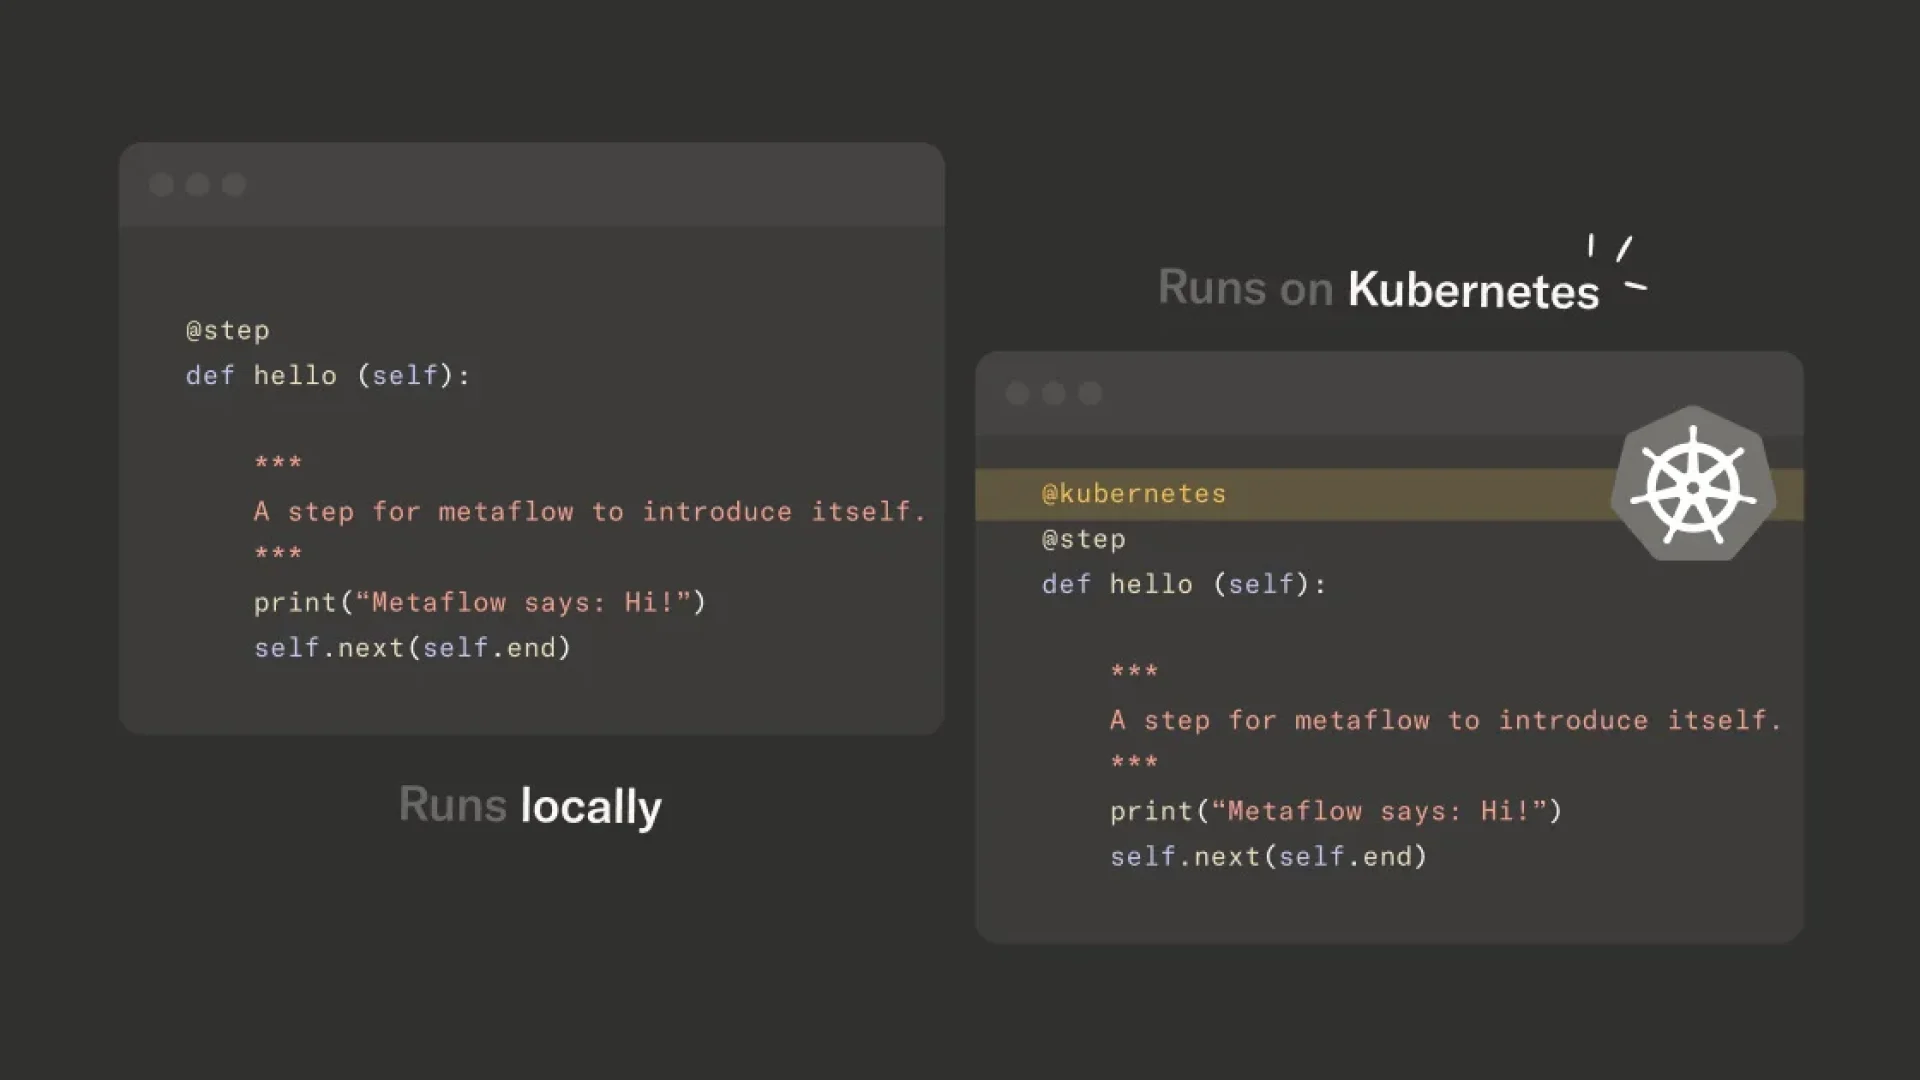The image size is (1920, 1080).
Task: Click 'self.next(self.end)' in the local window
Action: (x=412, y=648)
